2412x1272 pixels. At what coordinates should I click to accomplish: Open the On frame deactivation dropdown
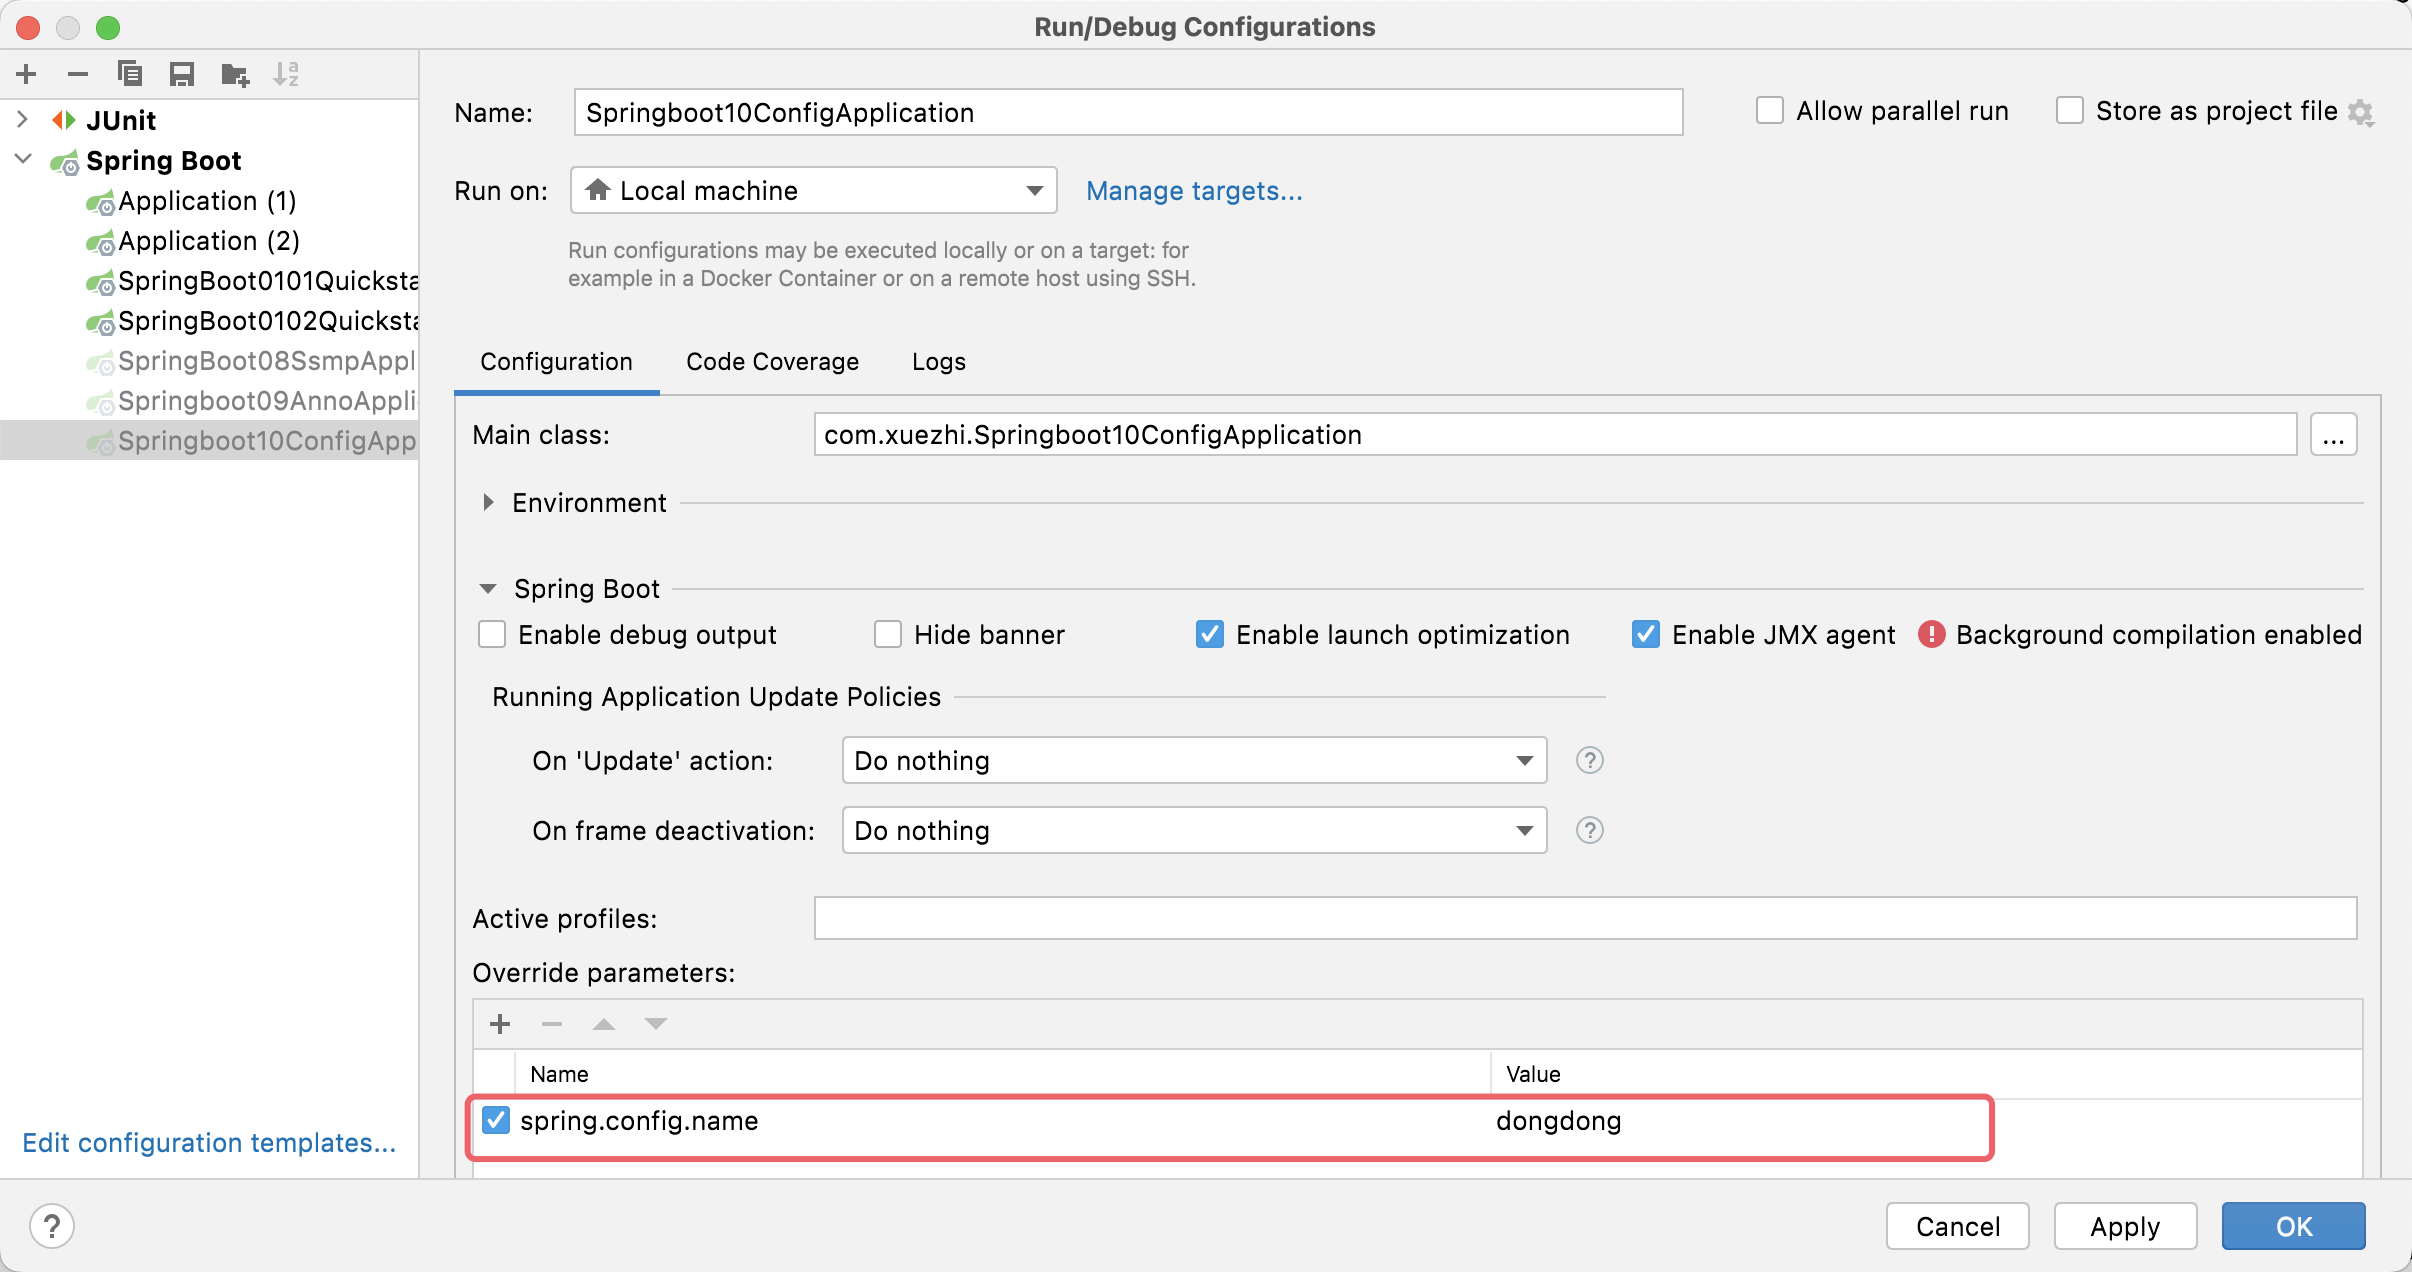tap(1195, 830)
